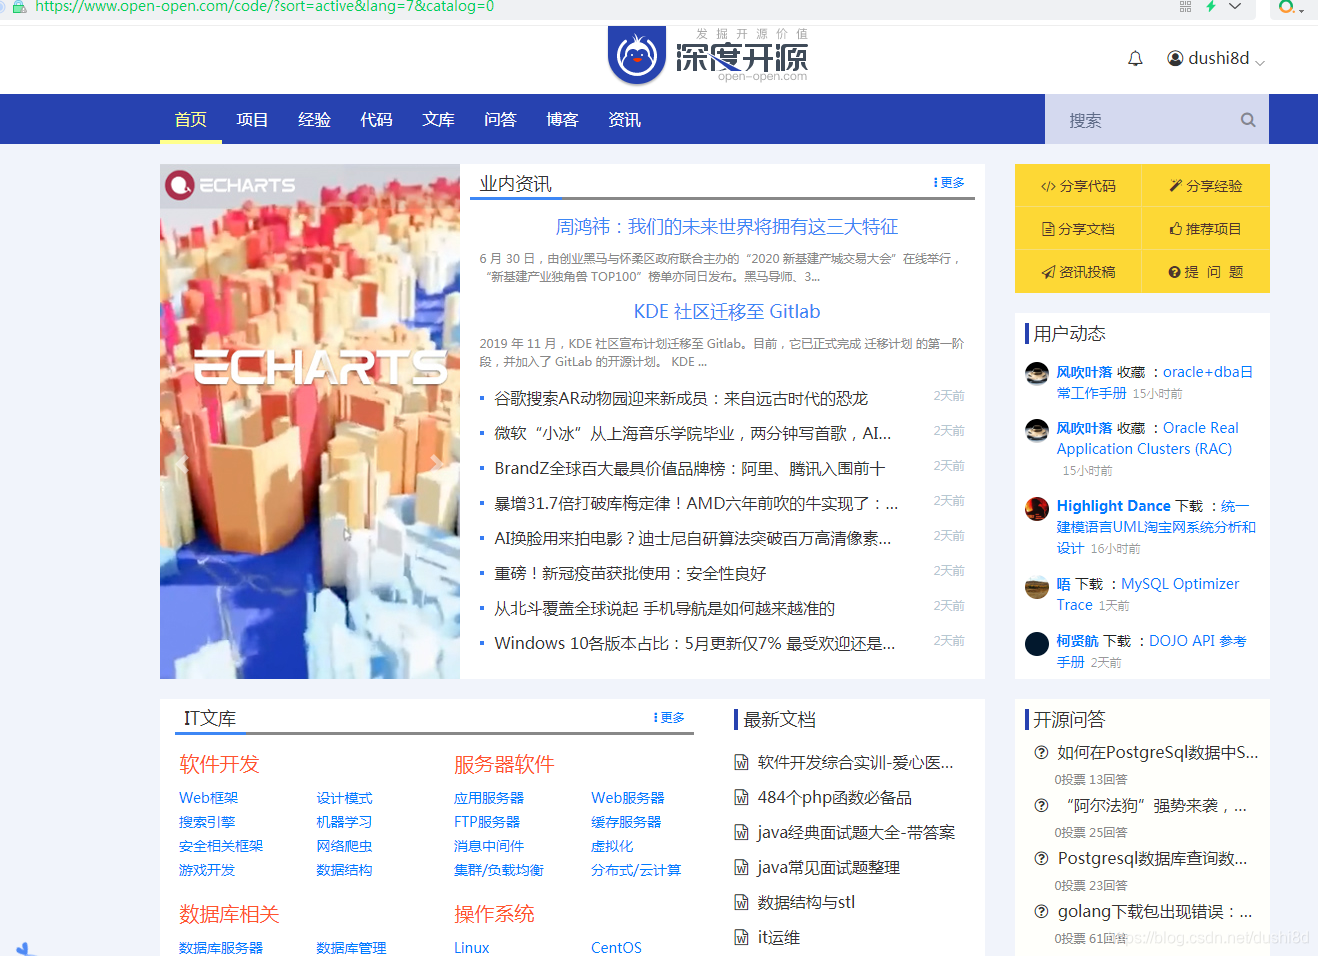Select the 问答 nav tab
This screenshot has width=1318, height=956.
(x=501, y=120)
